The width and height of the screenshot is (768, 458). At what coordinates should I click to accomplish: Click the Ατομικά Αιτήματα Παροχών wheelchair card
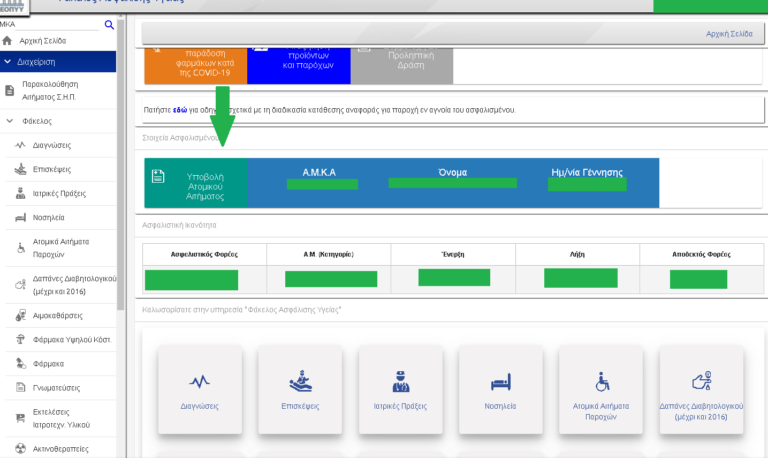click(x=601, y=382)
